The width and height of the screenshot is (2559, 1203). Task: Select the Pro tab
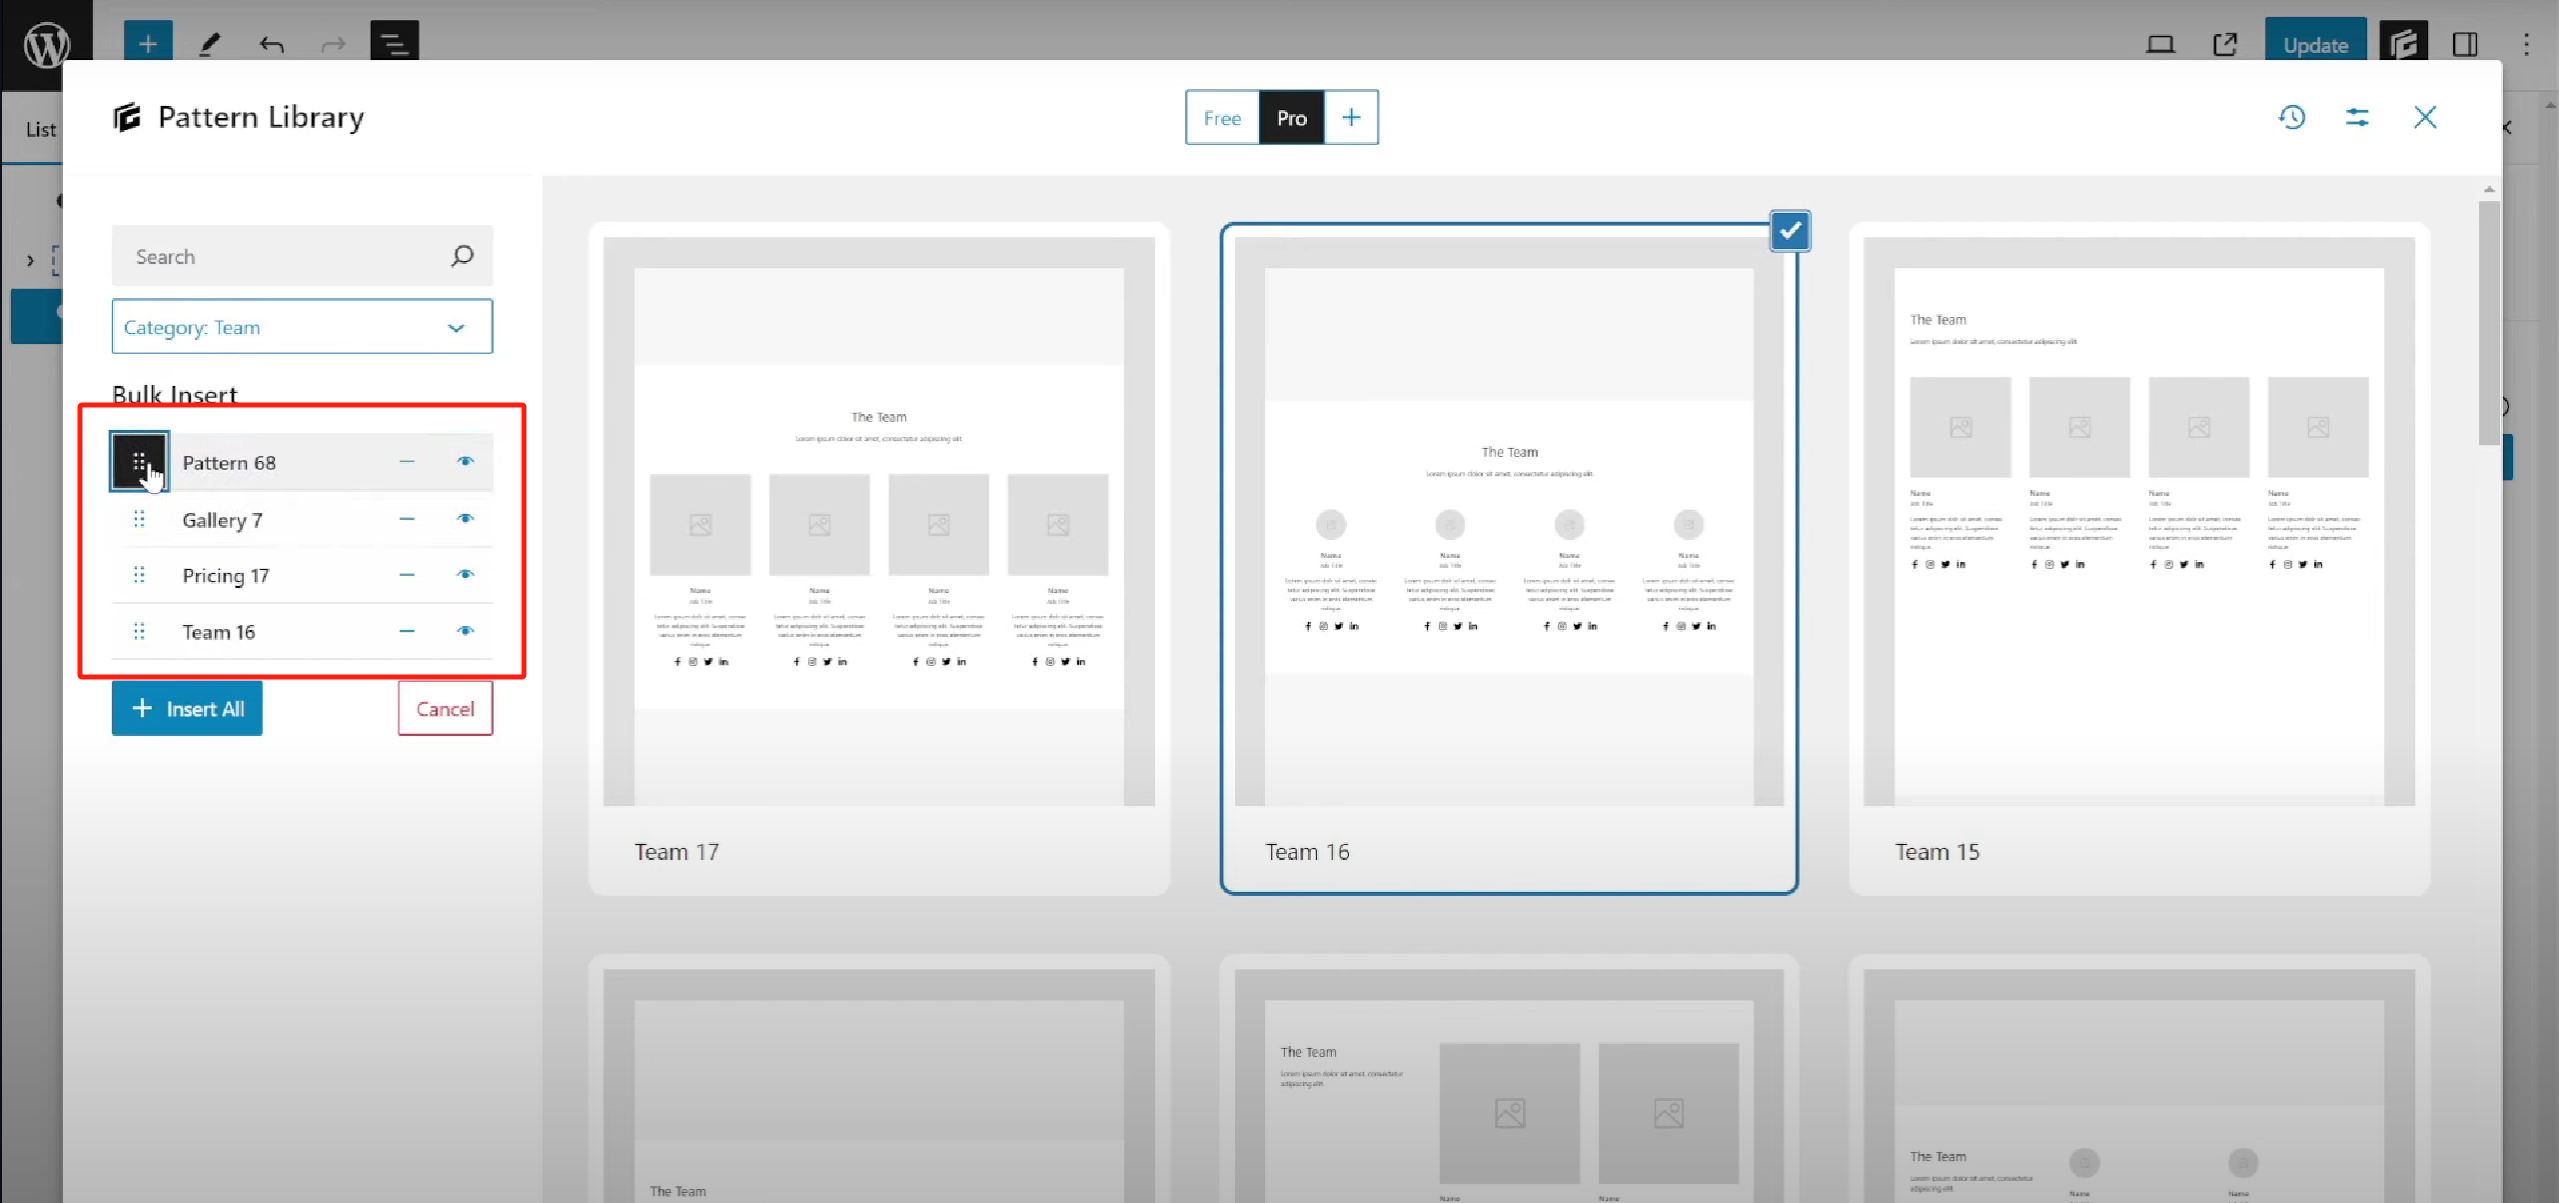(1291, 118)
